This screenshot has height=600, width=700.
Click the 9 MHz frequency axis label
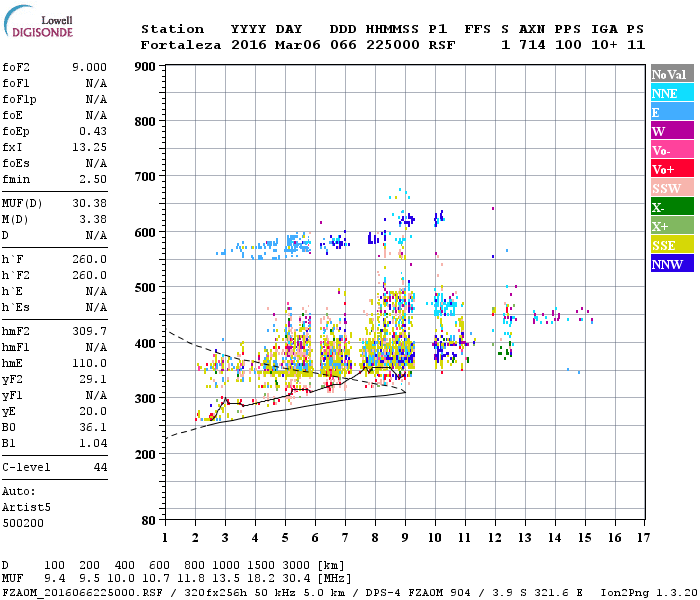[405, 538]
